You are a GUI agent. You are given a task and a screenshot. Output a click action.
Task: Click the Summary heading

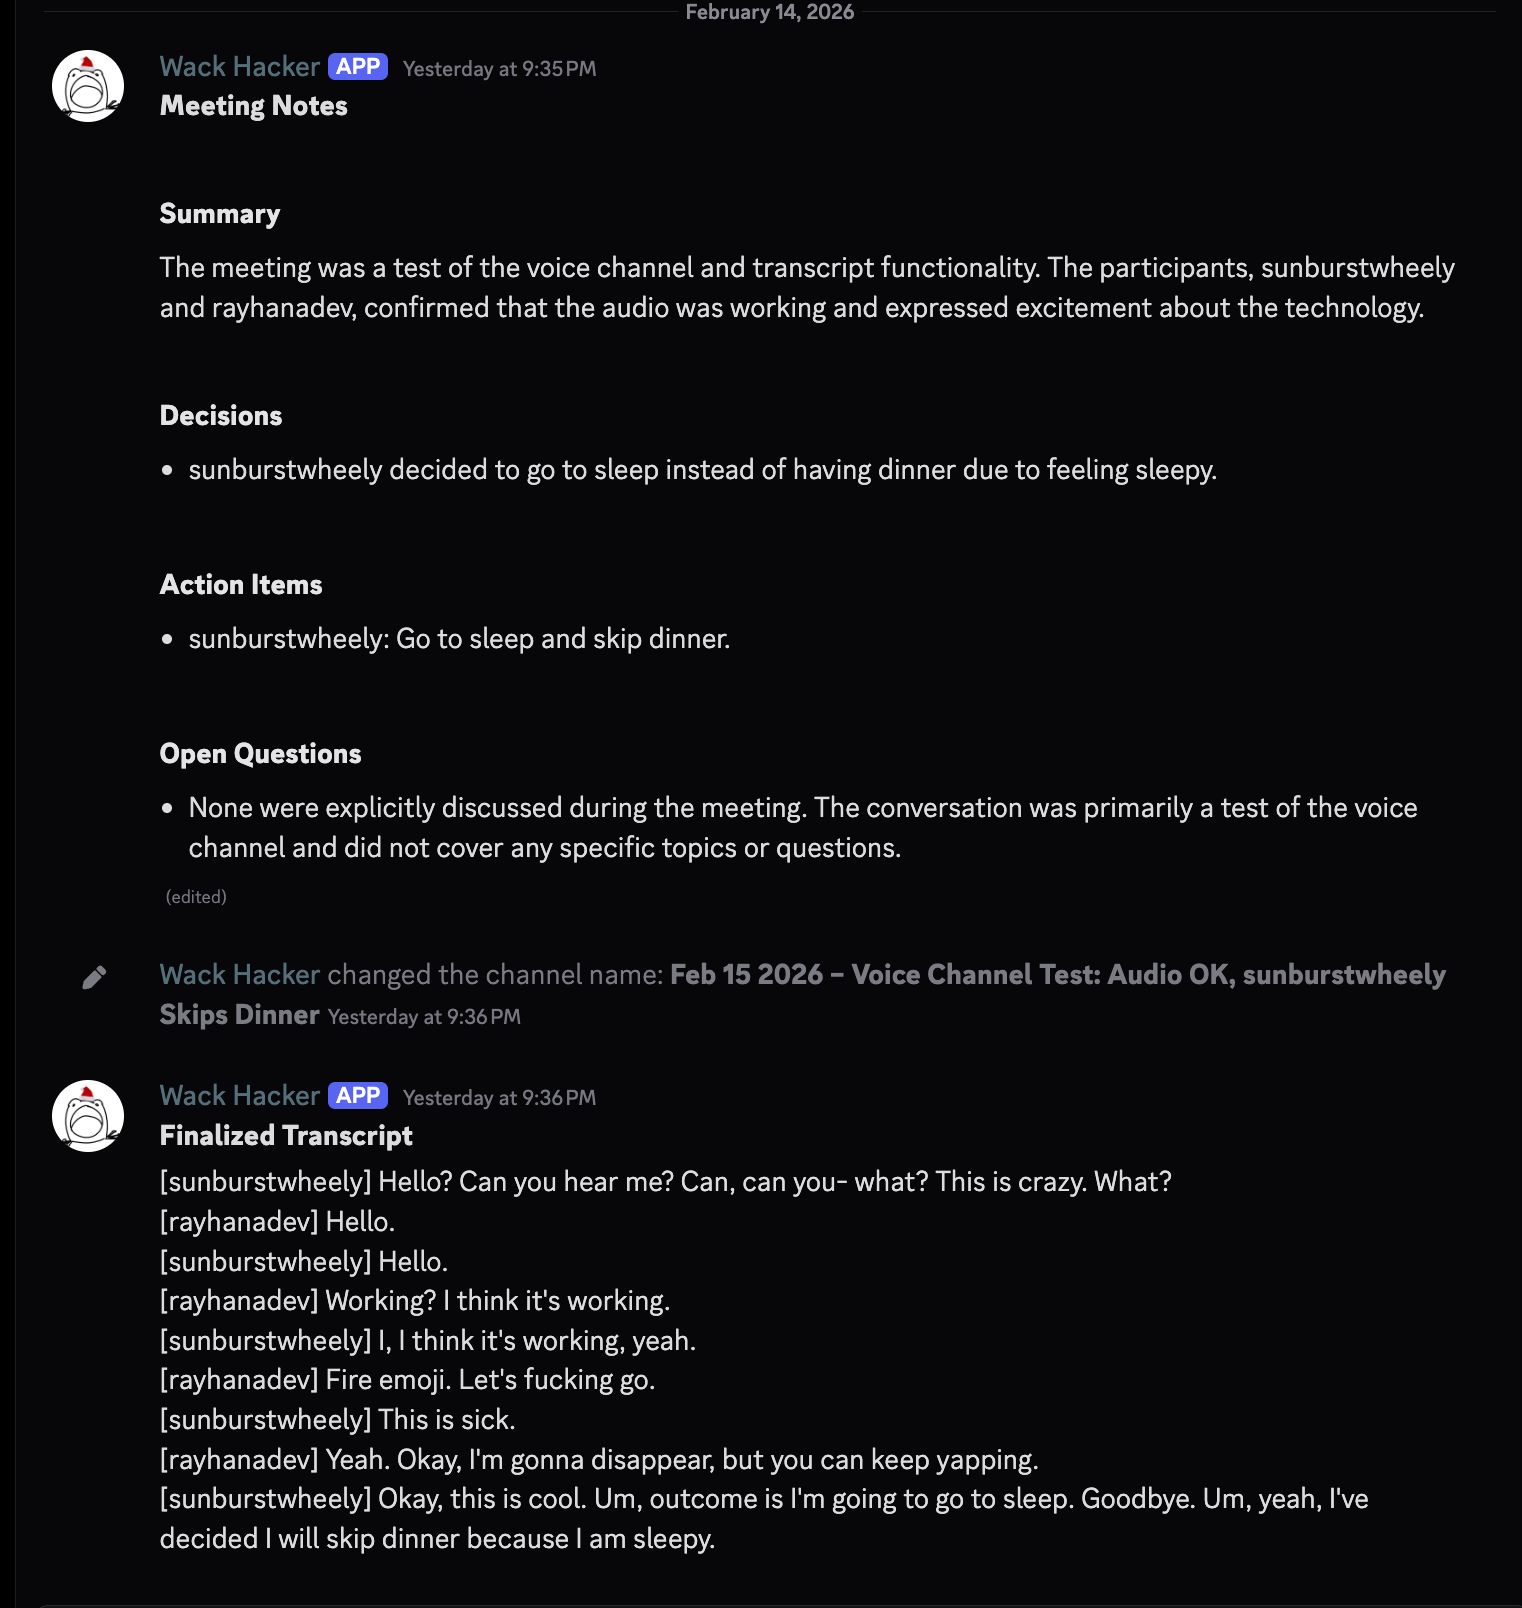click(x=220, y=214)
